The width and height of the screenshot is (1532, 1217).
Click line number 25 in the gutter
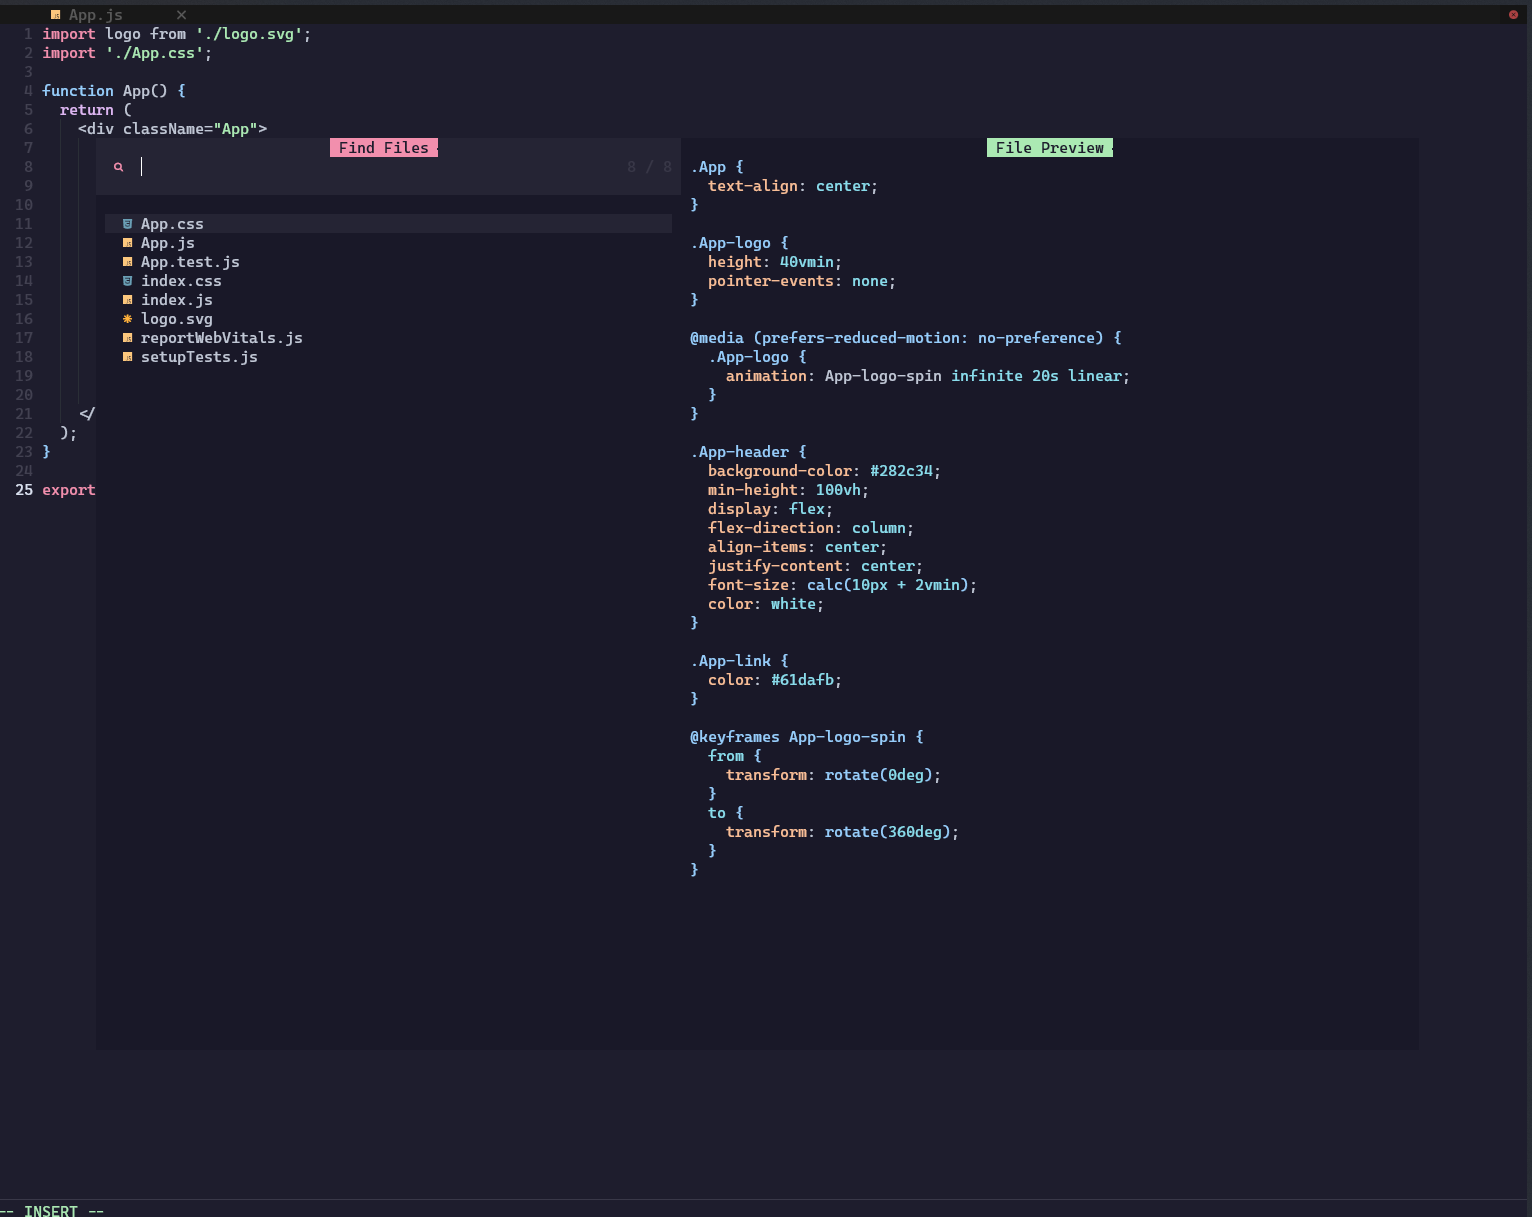point(24,489)
